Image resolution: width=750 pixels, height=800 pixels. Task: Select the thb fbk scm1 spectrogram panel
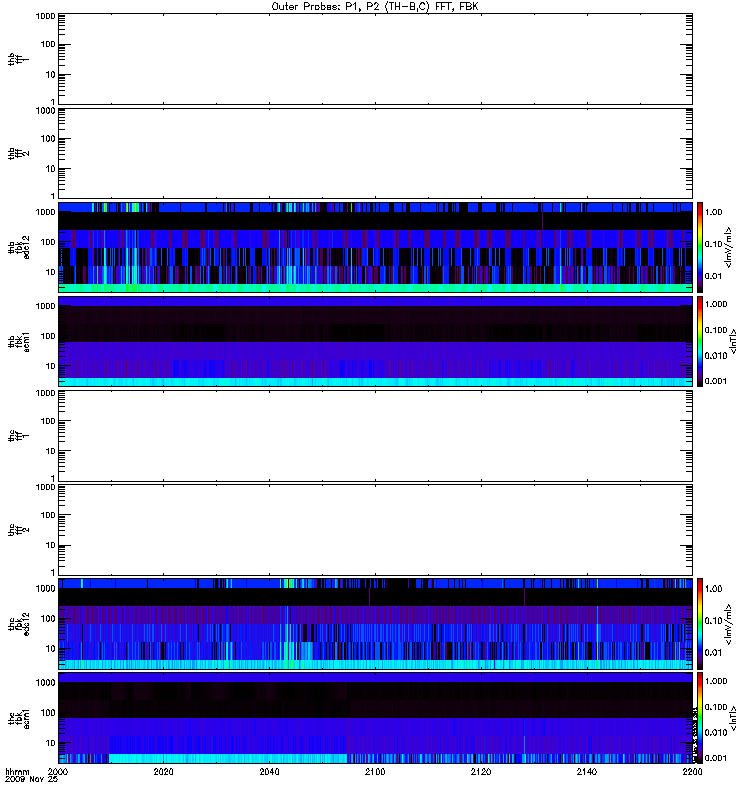click(376, 341)
